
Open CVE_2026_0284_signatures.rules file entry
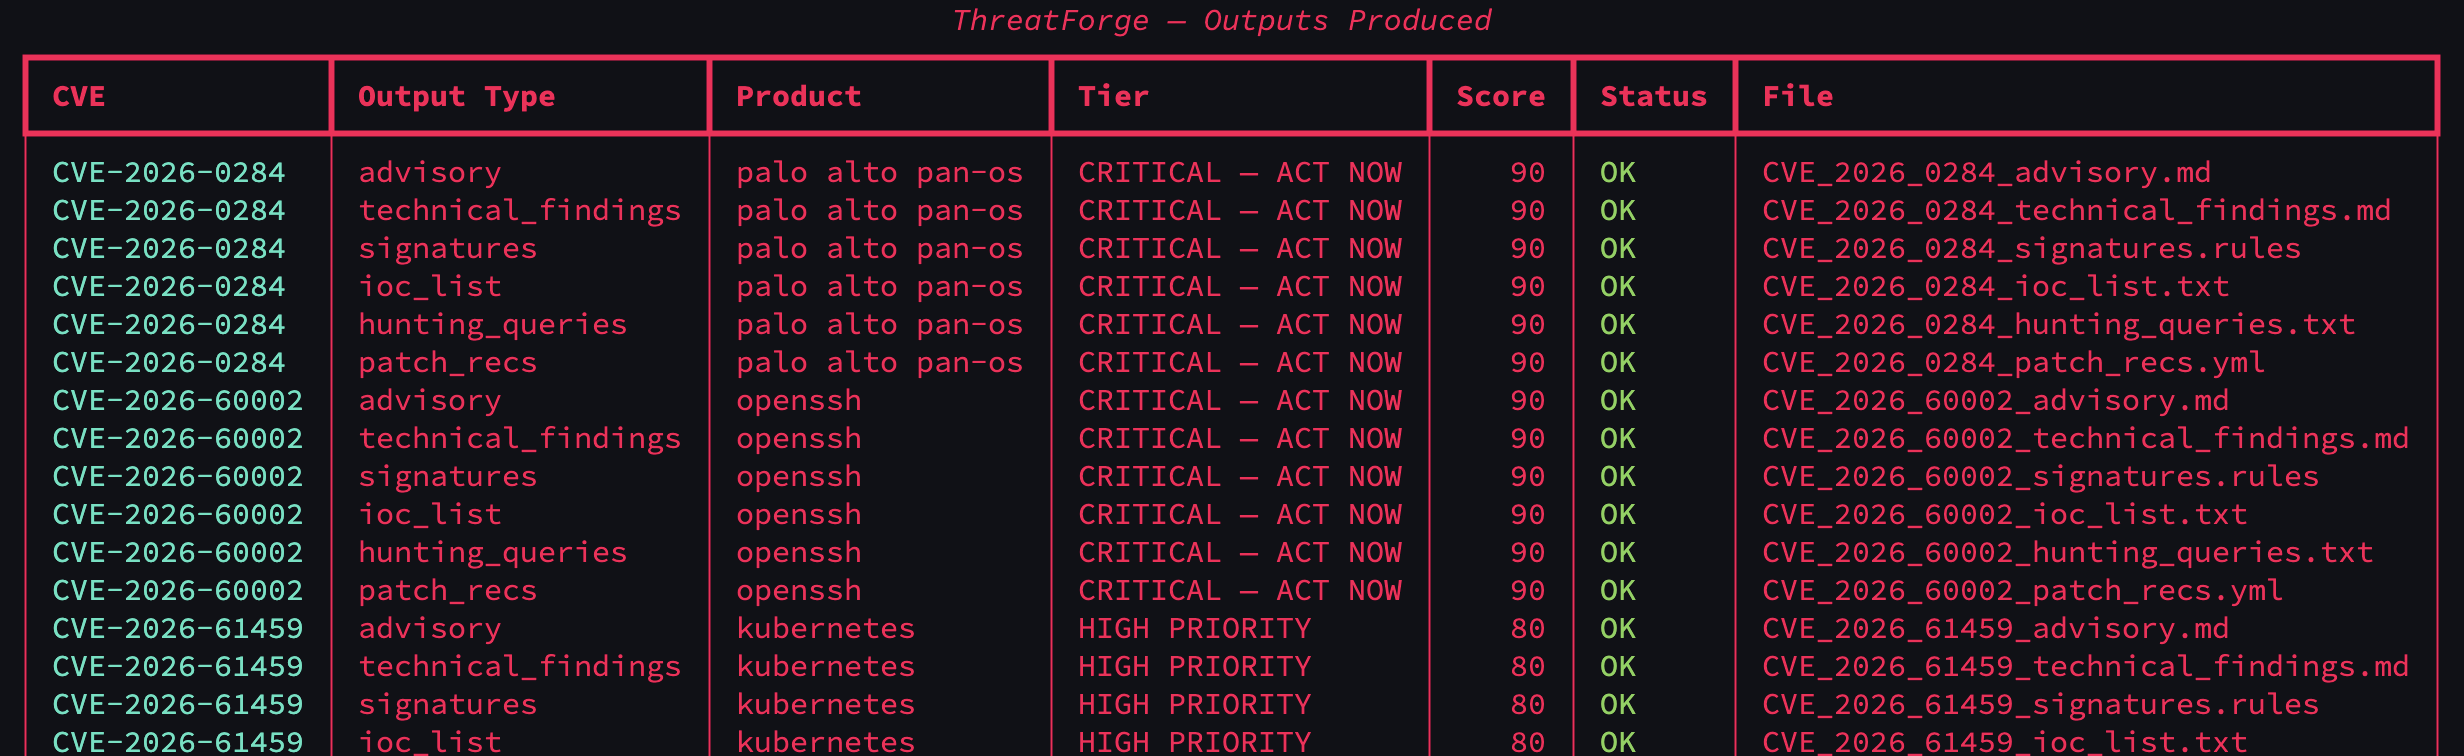tap(2031, 249)
